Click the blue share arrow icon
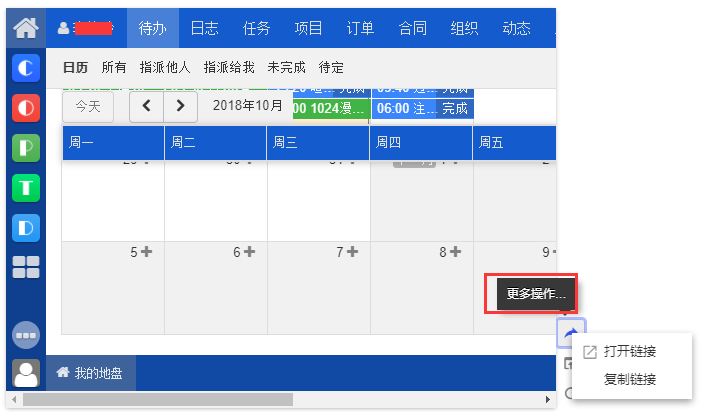Image resolution: width=707 pixels, height=412 pixels. [x=571, y=333]
